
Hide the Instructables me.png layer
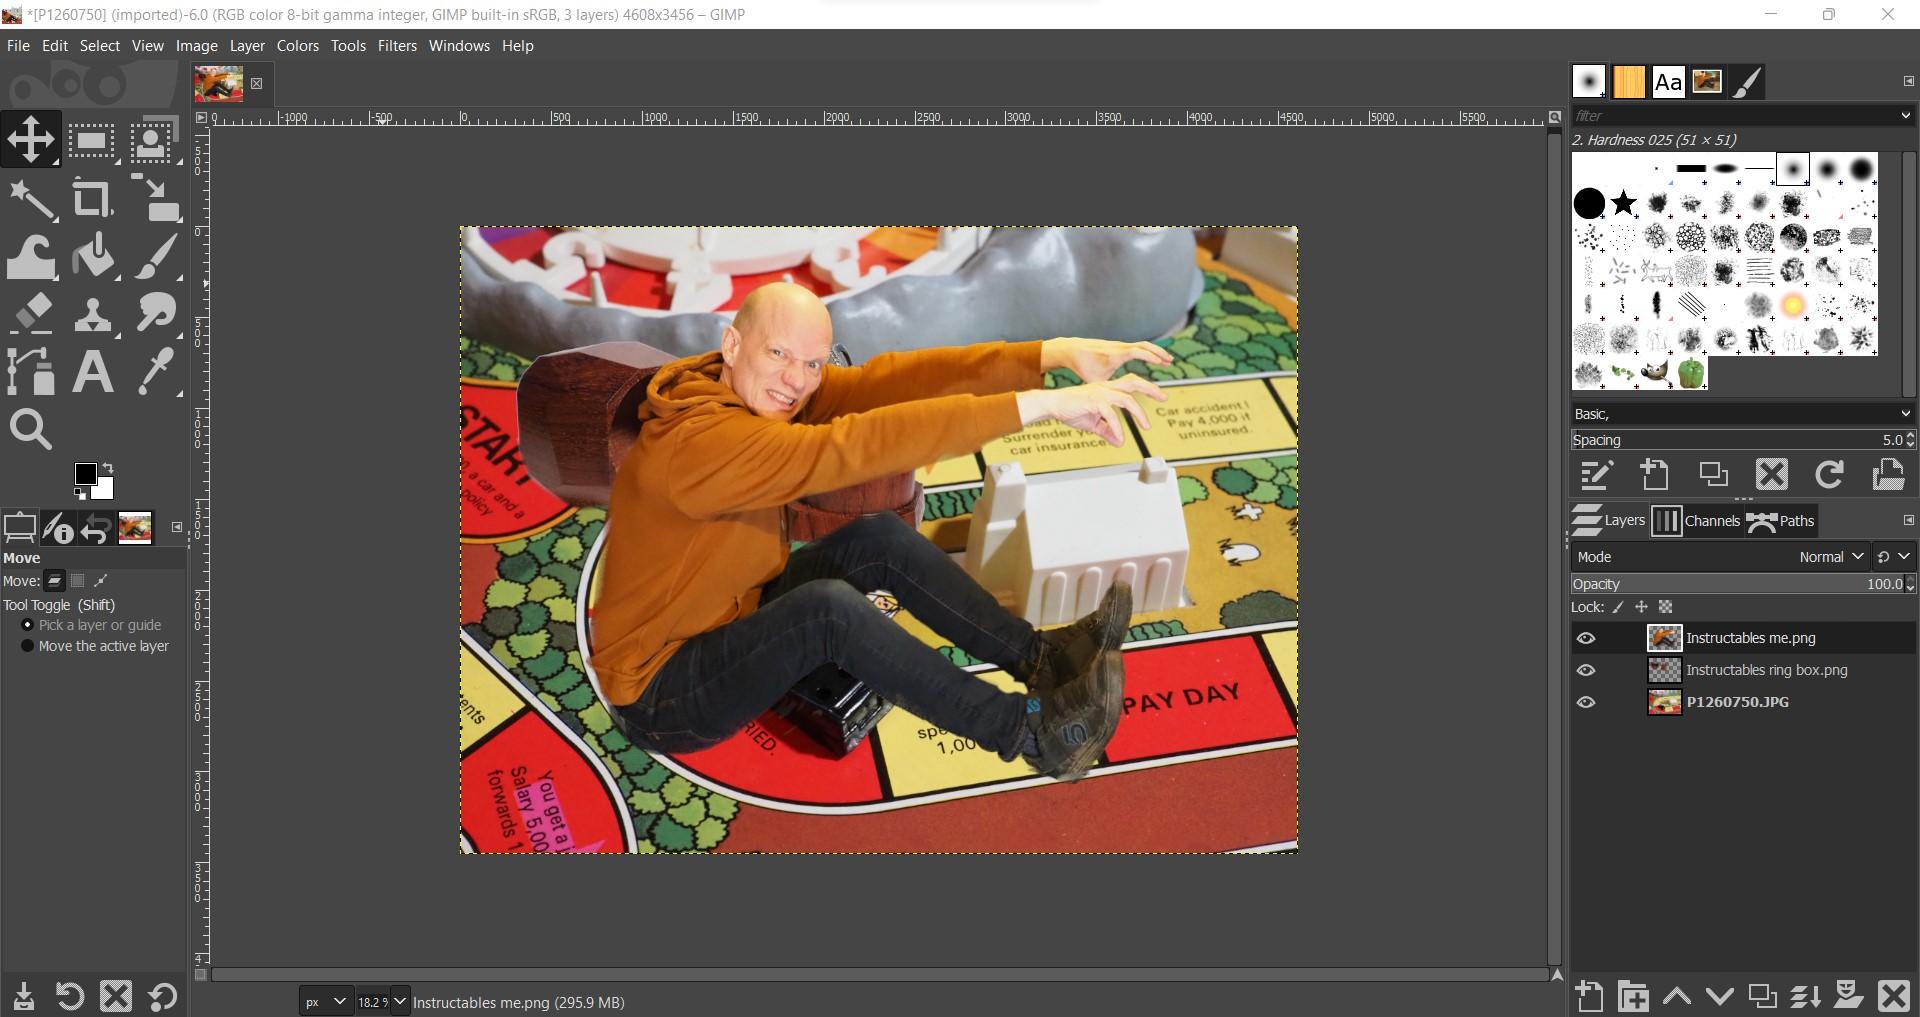(1586, 638)
